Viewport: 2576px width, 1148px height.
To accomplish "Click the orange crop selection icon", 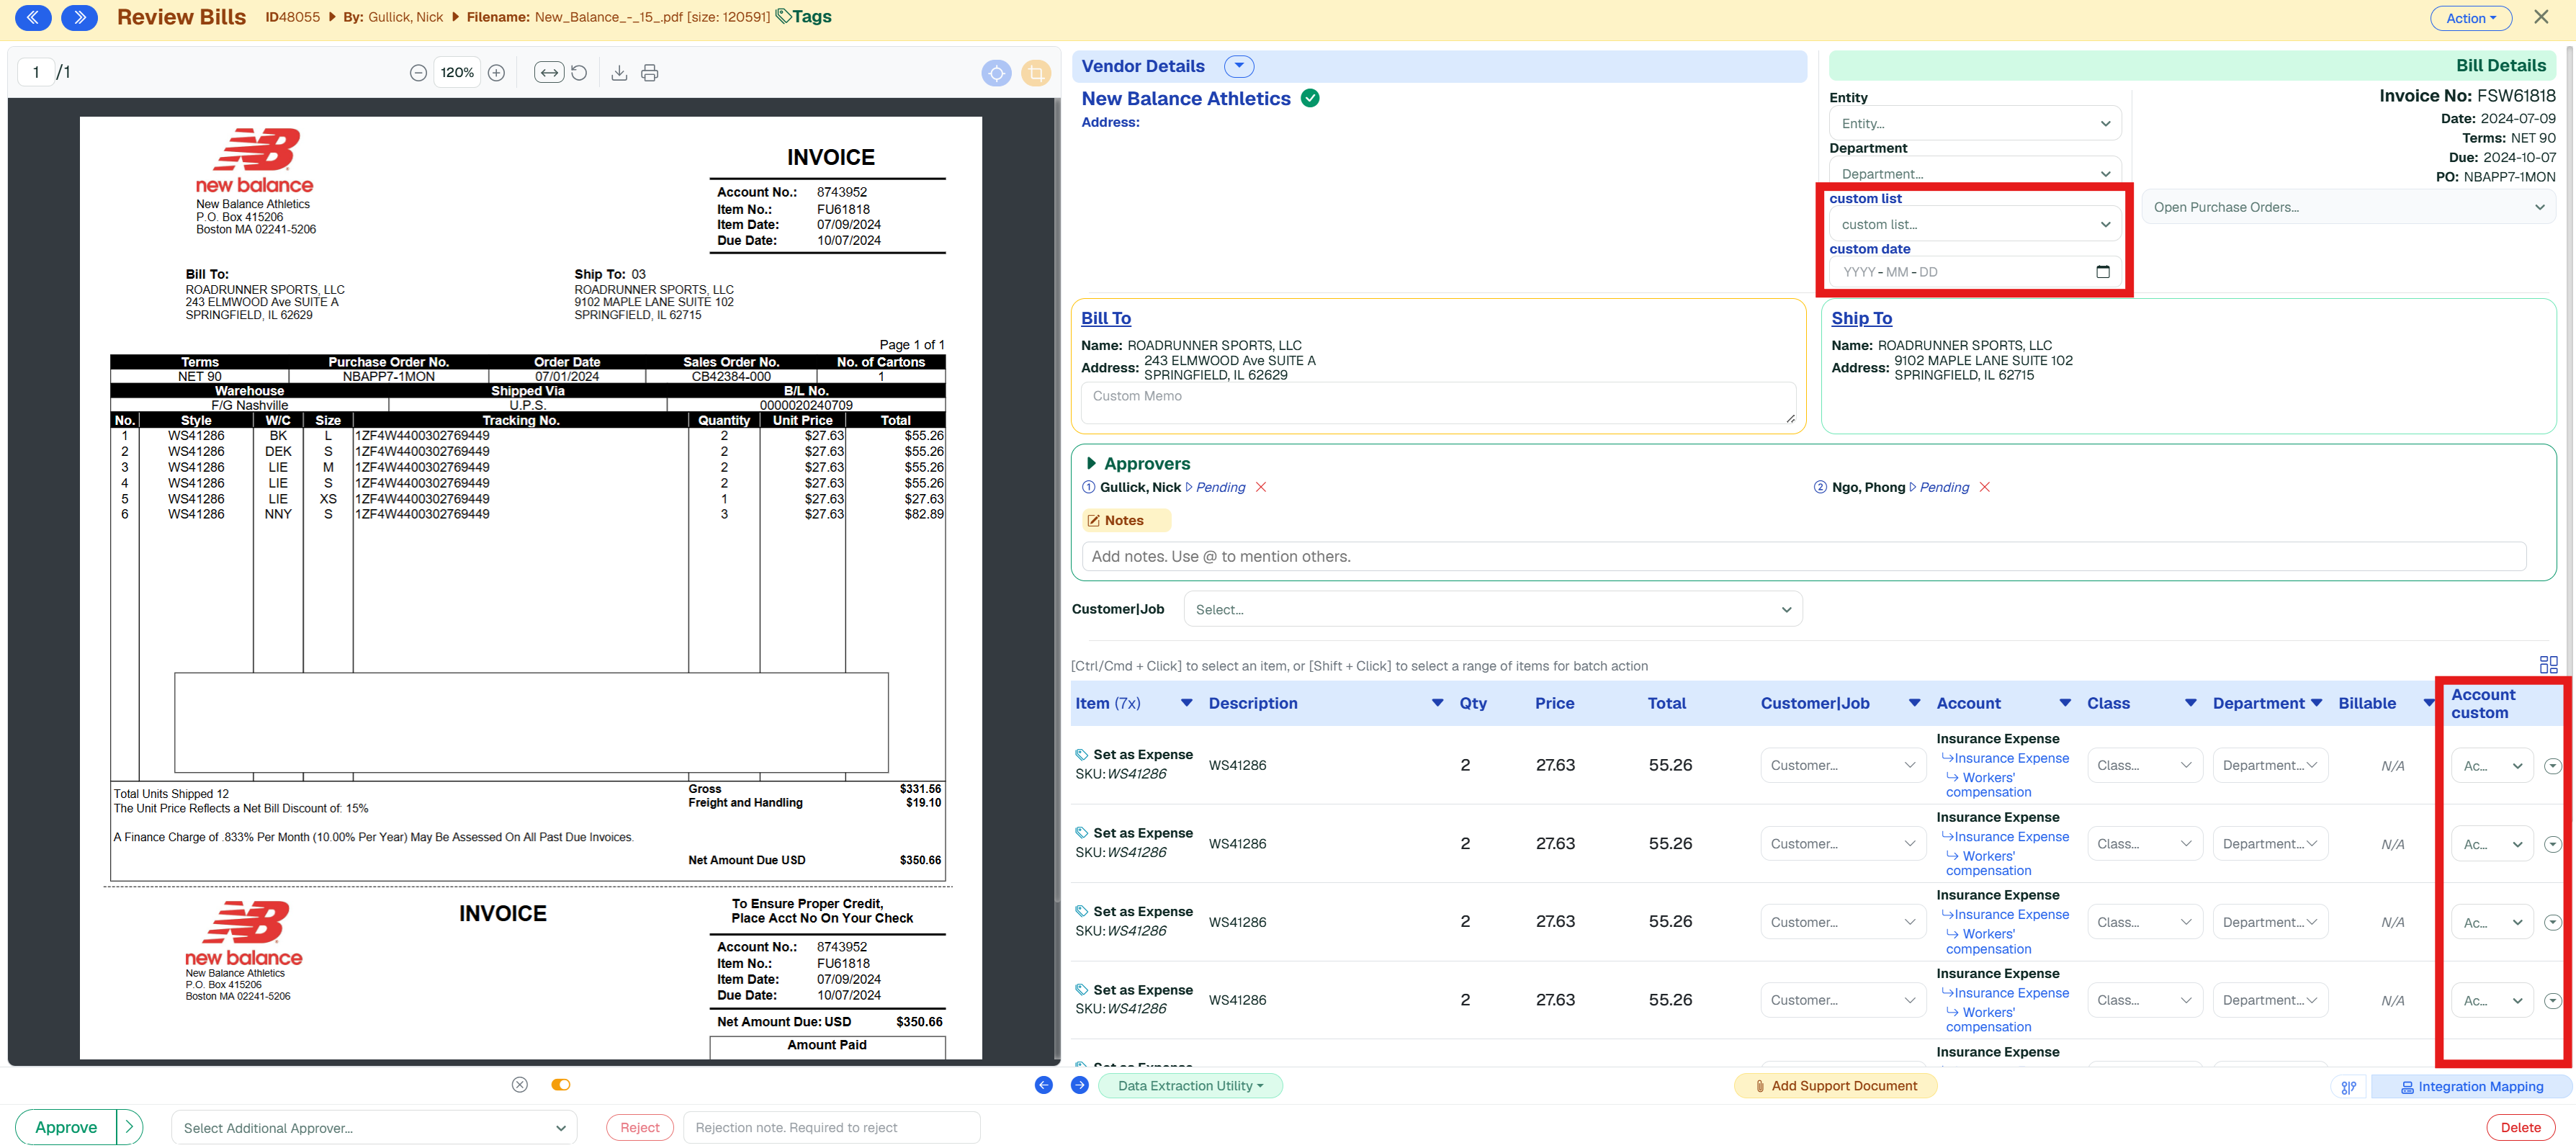I will [1036, 73].
